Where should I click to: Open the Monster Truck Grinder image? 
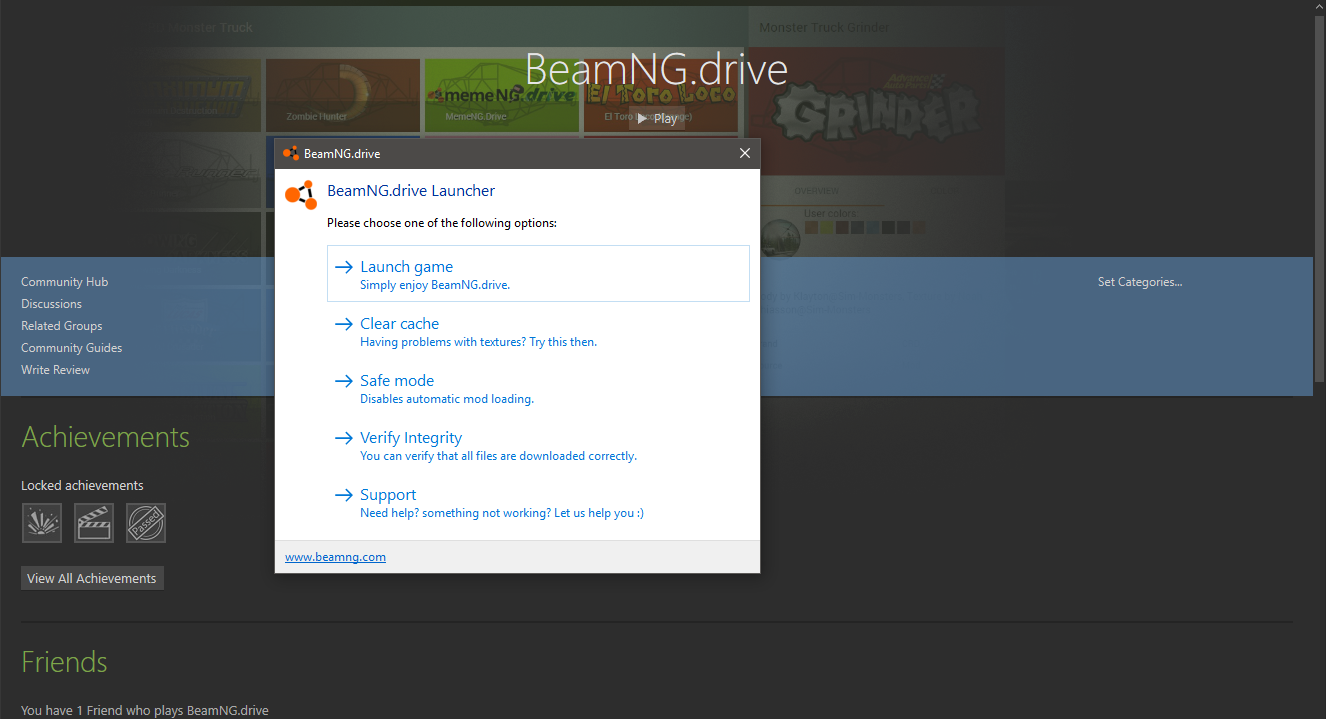pyautogui.click(x=878, y=109)
